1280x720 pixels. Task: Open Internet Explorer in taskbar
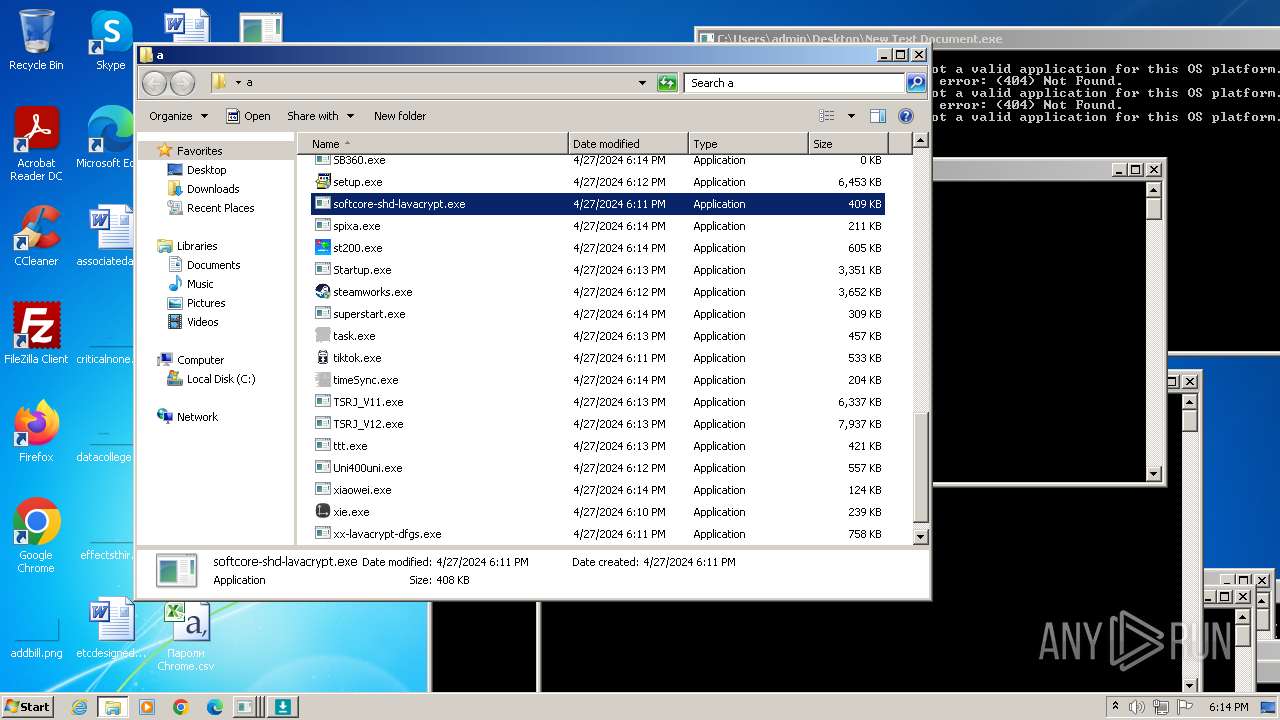79,707
